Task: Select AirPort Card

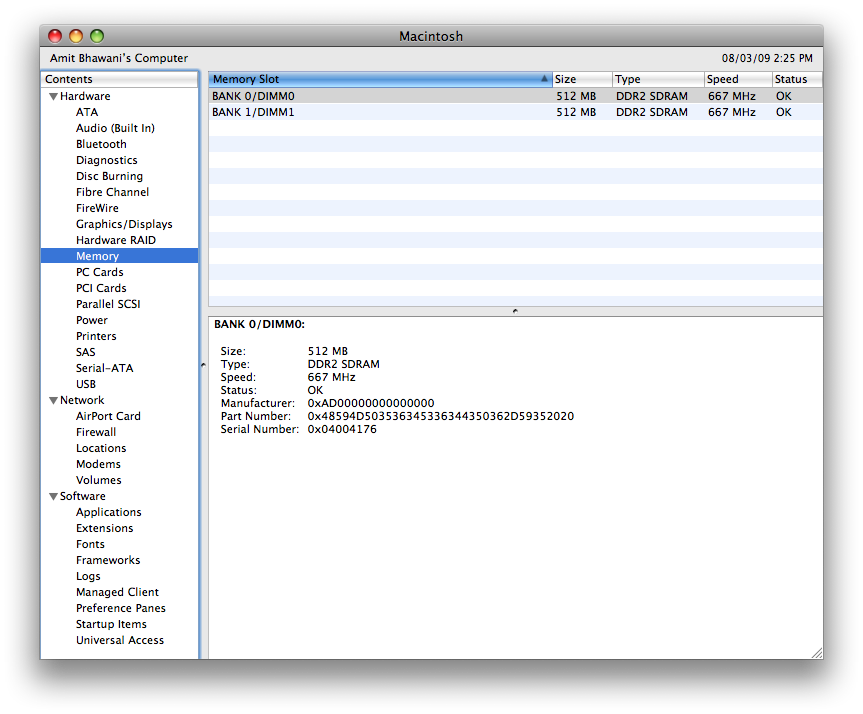Action: (108, 416)
